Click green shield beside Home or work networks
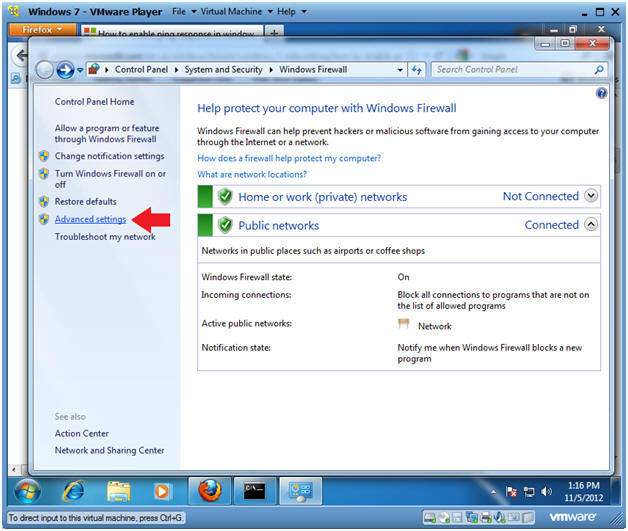The height and width of the screenshot is (531, 628). tap(225, 196)
